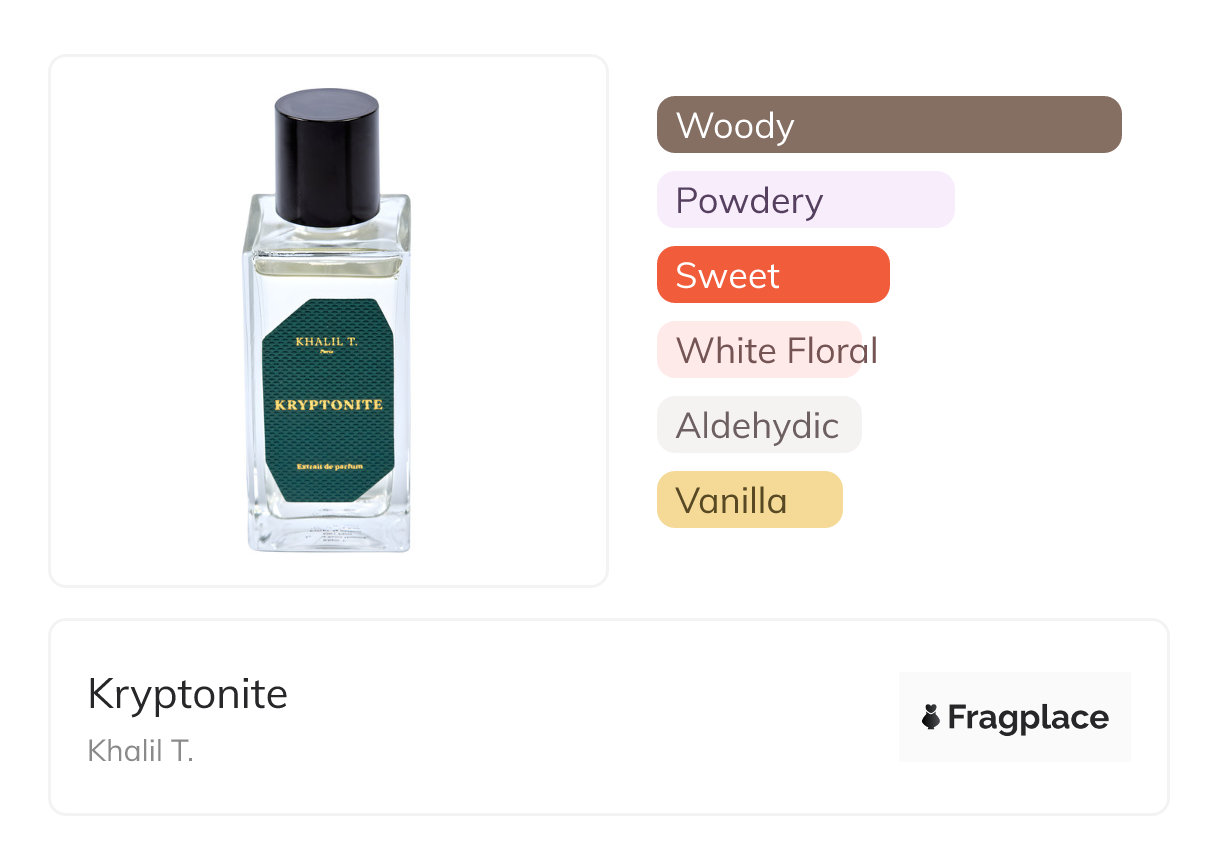Image resolution: width=1218 pixels, height=864 pixels.
Task: Click the yellow Vanilla accord bar
Action: (749, 500)
